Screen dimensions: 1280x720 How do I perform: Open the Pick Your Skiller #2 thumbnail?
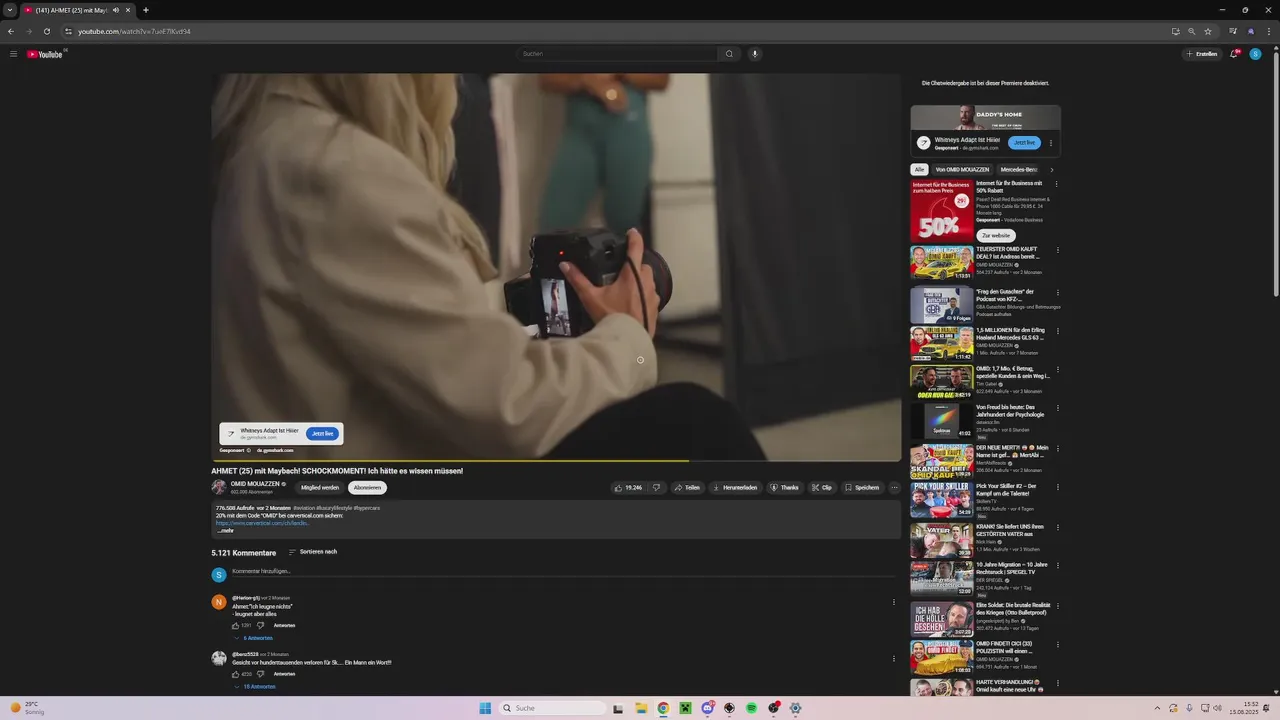point(942,500)
